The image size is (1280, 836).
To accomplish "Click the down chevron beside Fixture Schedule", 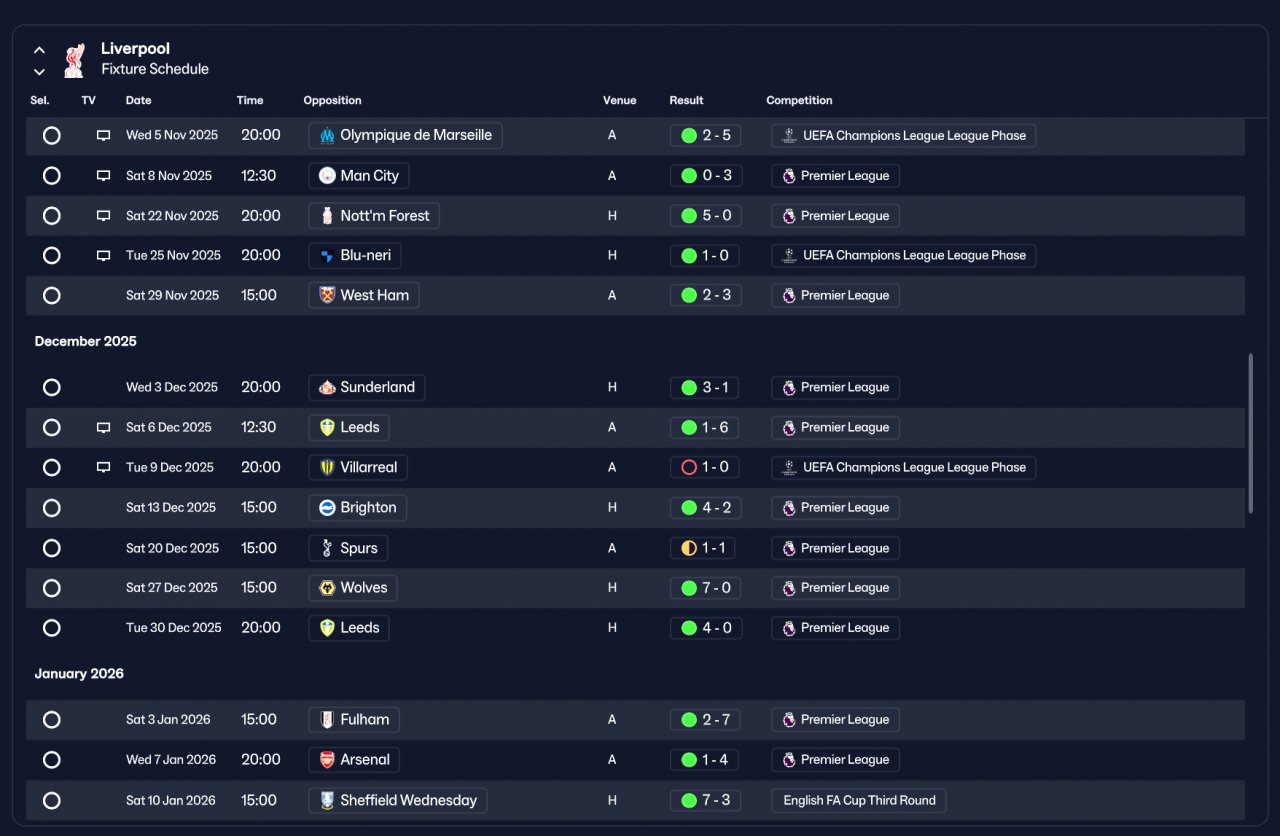I will (x=39, y=72).
